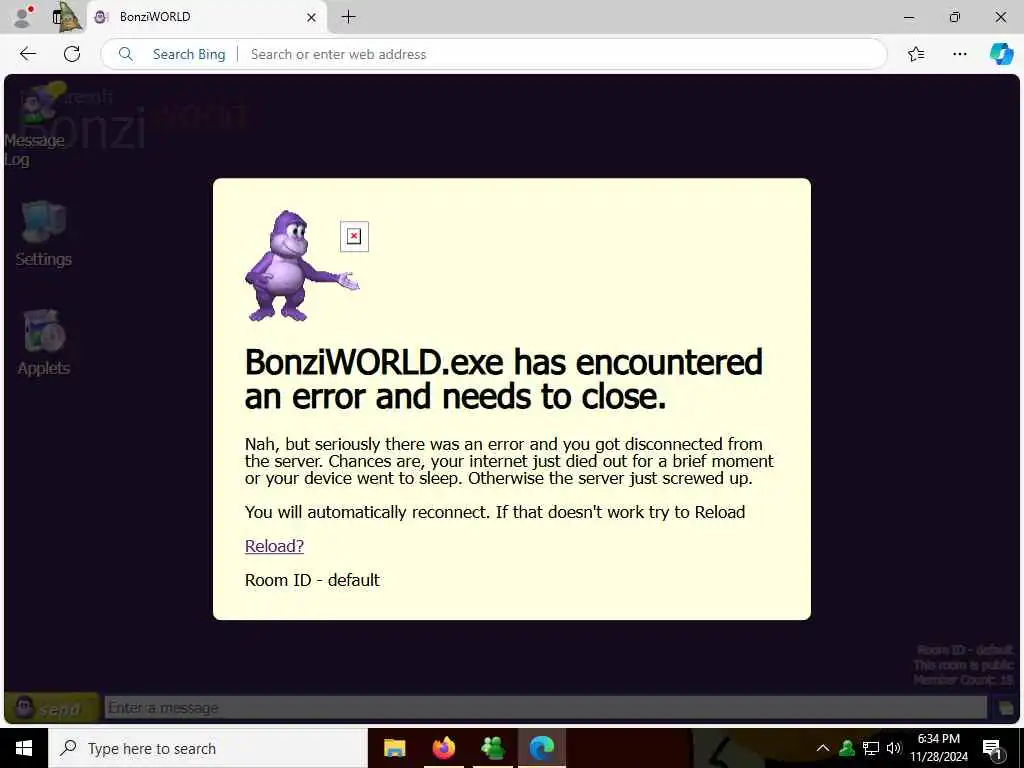Open the Message Log desktop icon

click(x=35, y=123)
